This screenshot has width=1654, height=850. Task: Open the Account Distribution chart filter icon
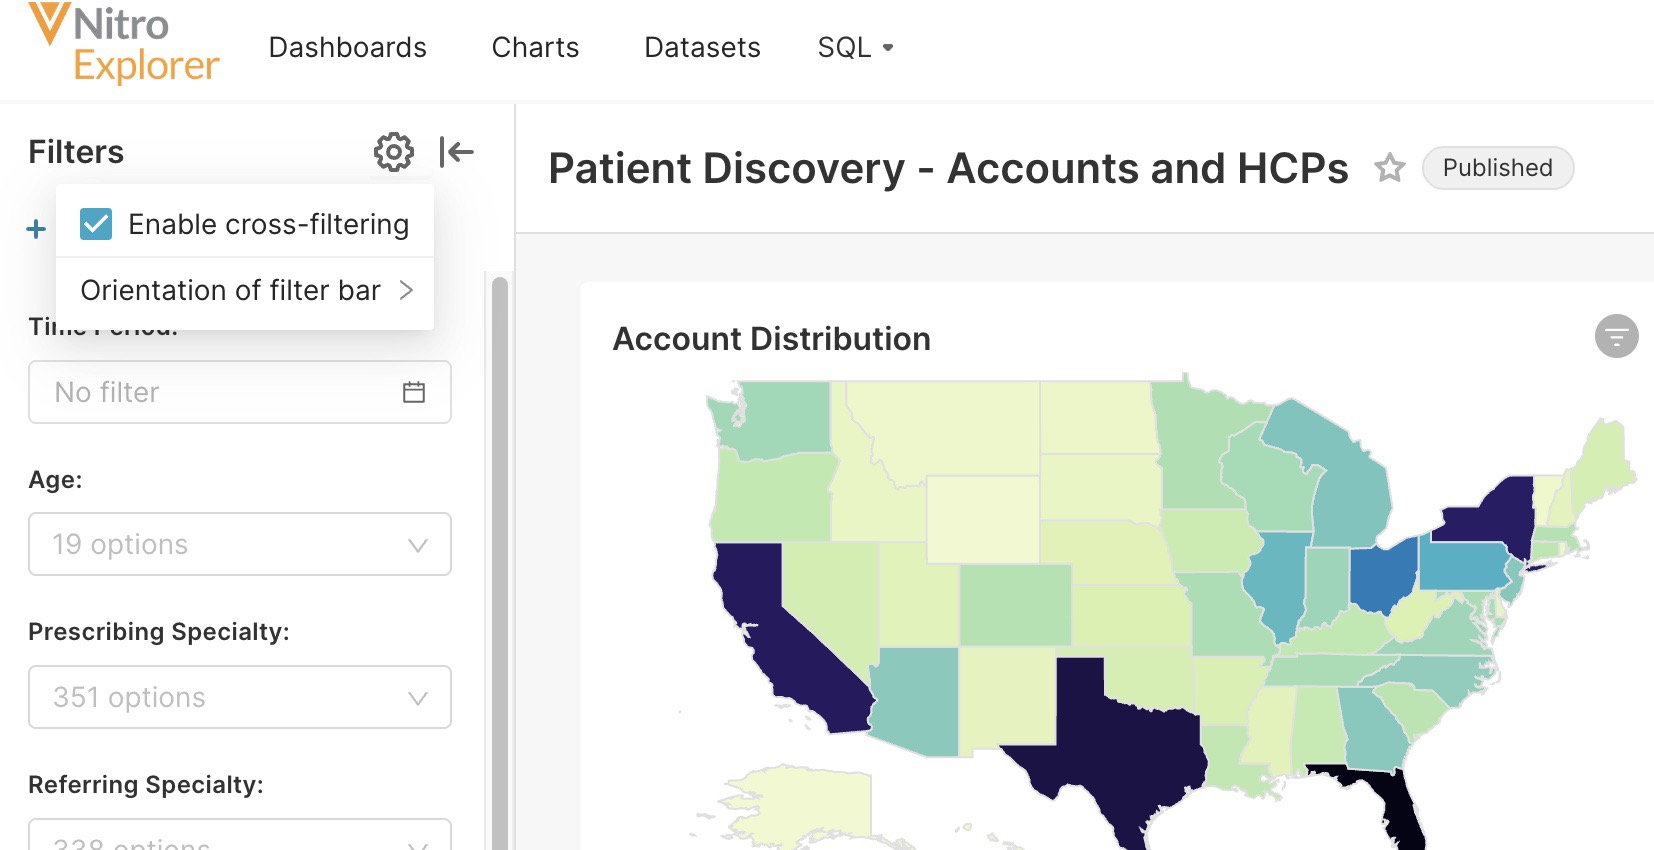tap(1616, 336)
